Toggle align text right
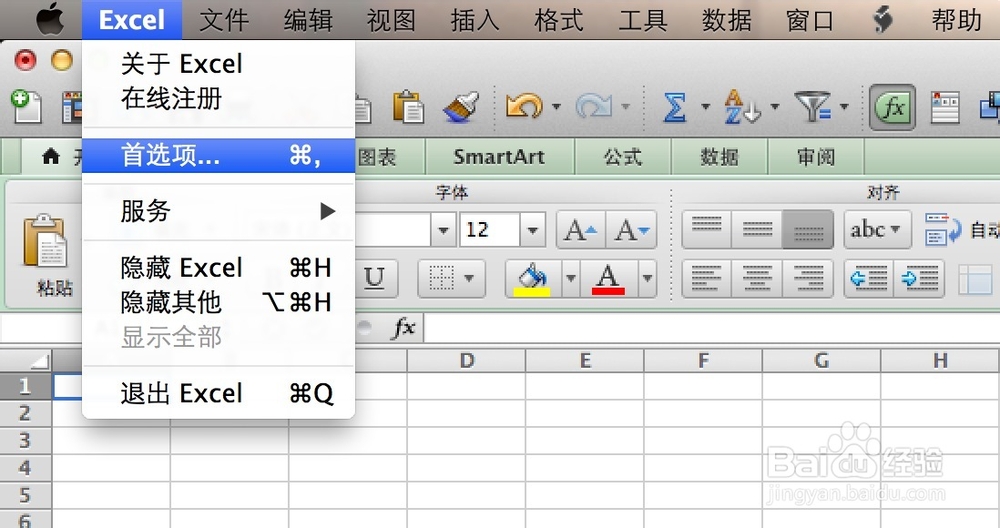This screenshot has width=1000, height=528. [808, 279]
